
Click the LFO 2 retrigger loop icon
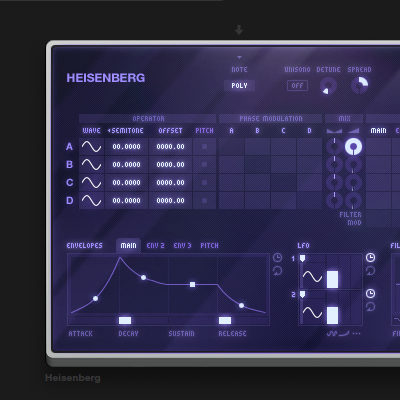pyautogui.click(x=370, y=307)
